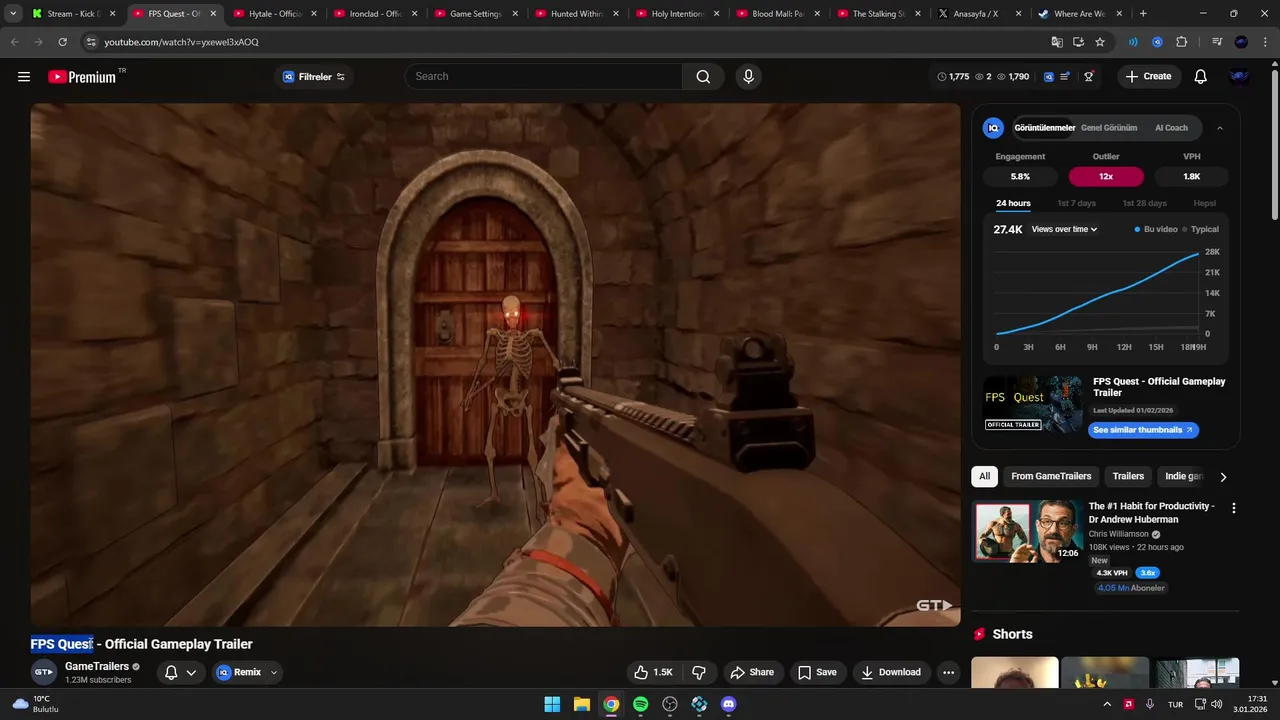The height and width of the screenshot is (720, 1280).
Task: Open the media controls icon in Chrome toolbar
Action: click(1217, 42)
